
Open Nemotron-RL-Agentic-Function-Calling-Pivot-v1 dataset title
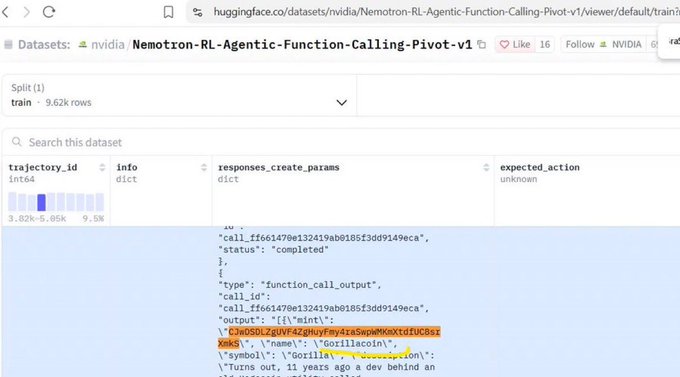pos(302,44)
